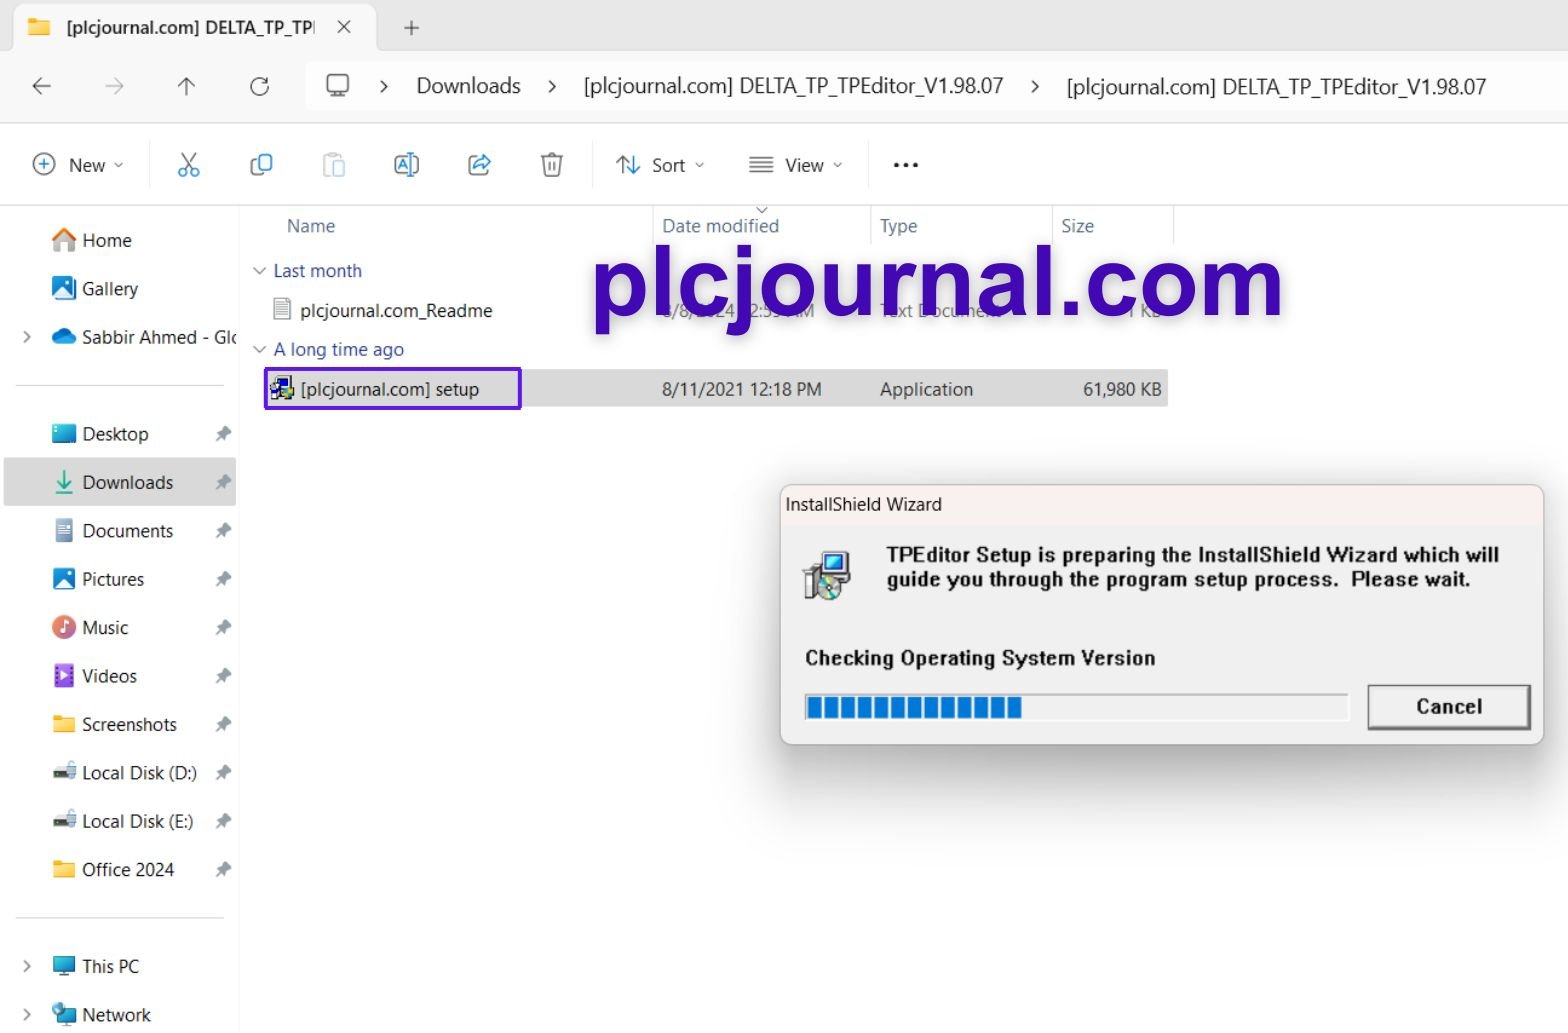Click the Delete trash icon
Viewport: 1568px width, 1033px height.
(x=552, y=165)
